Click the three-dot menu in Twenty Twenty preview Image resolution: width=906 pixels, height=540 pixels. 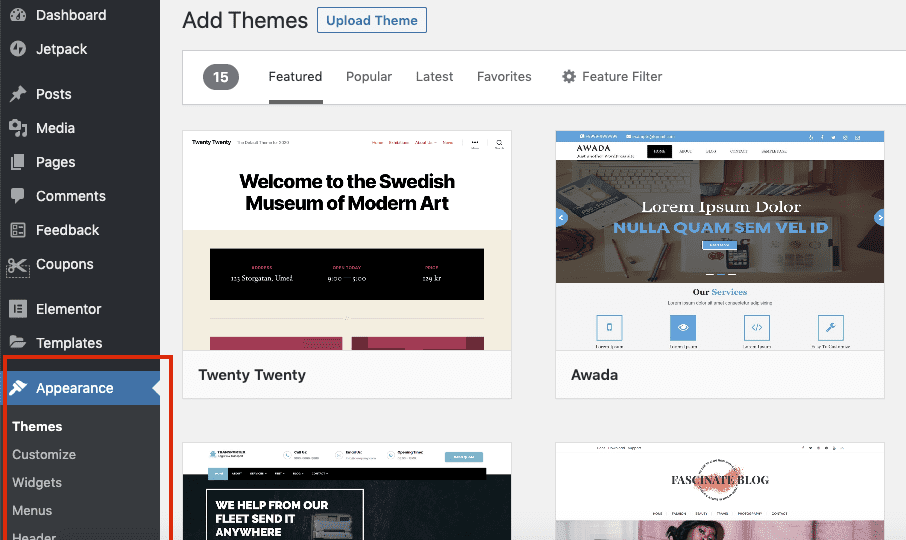475,143
